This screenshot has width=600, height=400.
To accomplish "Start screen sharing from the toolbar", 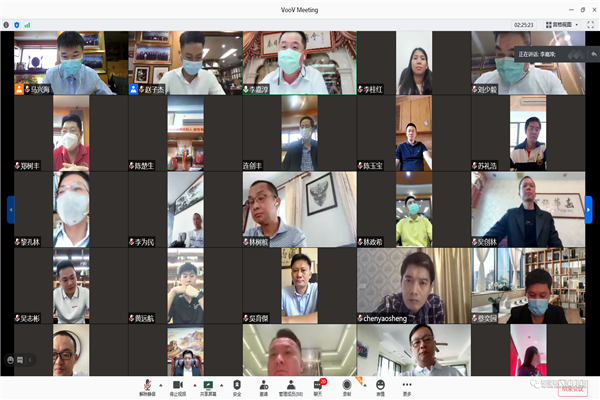I will click(208, 385).
